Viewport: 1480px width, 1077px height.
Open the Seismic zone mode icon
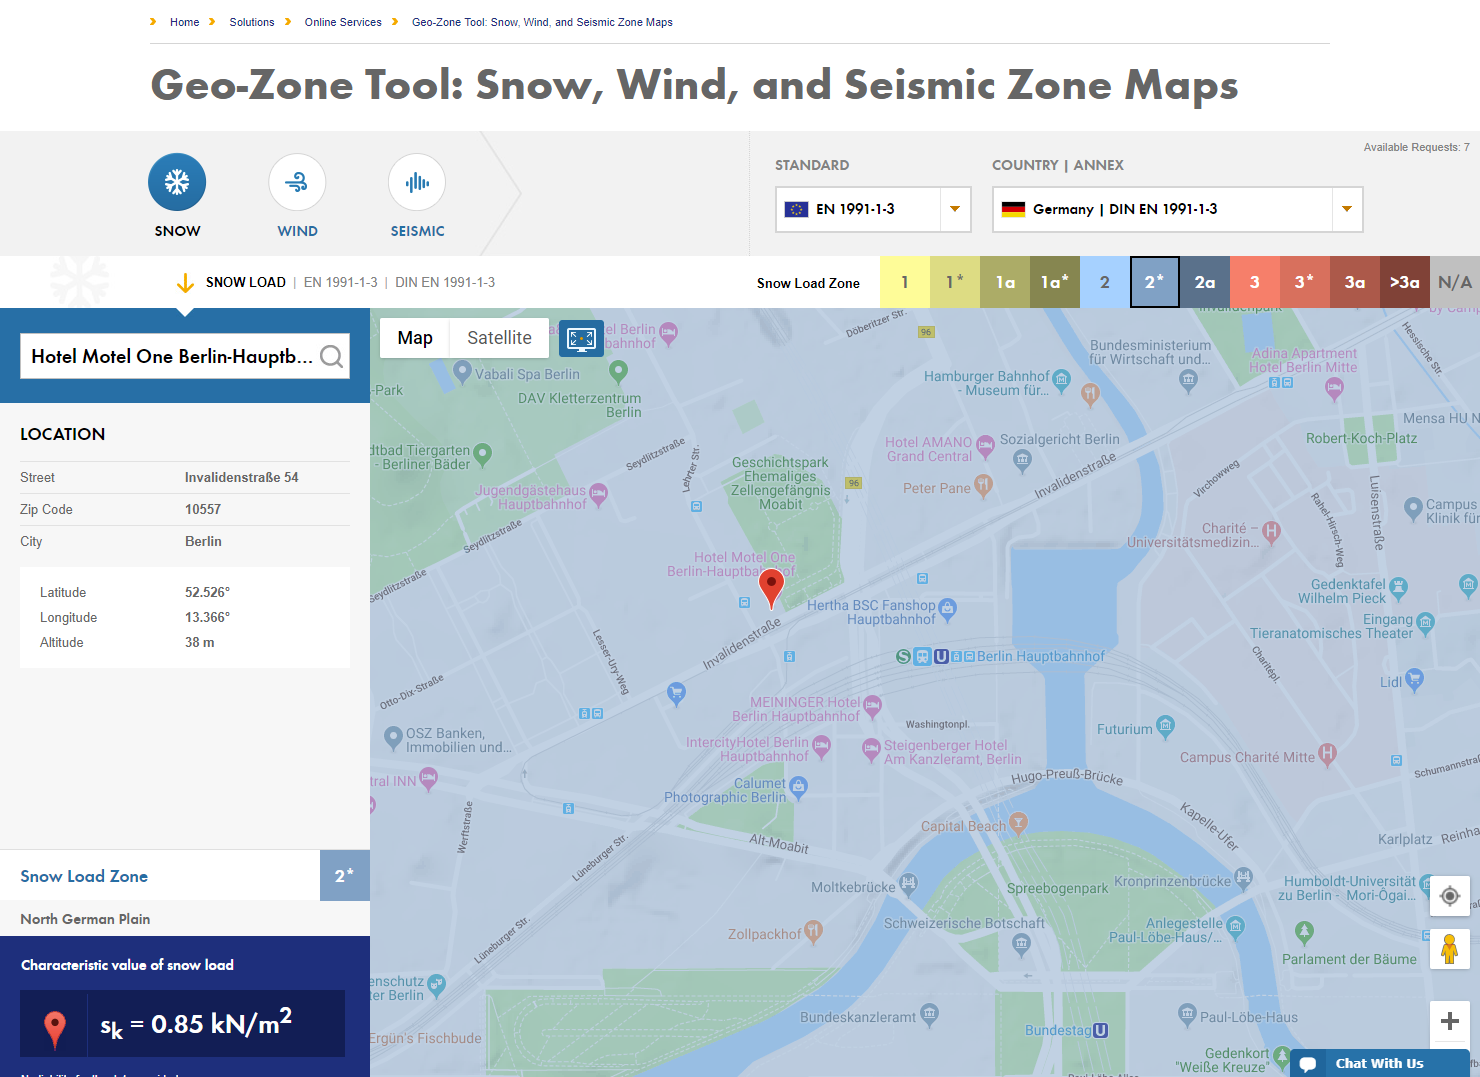417,182
